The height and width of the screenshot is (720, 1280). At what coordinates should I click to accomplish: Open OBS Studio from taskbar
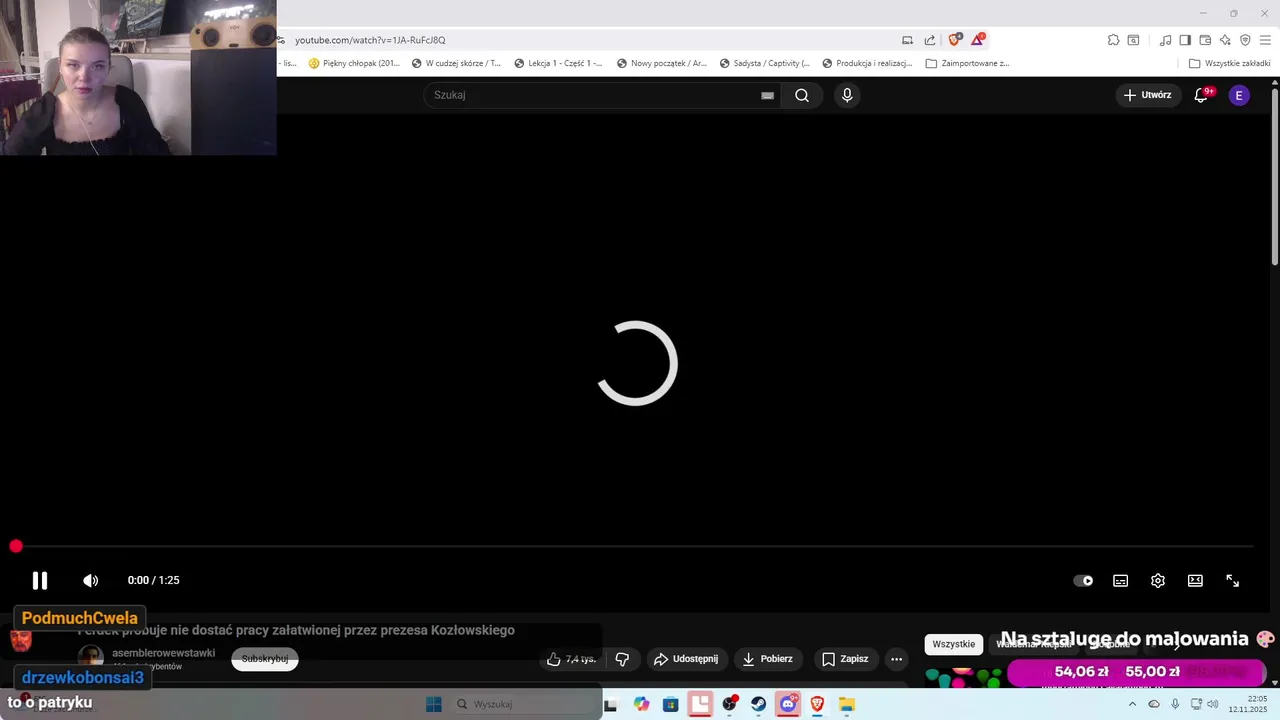click(x=729, y=704)
